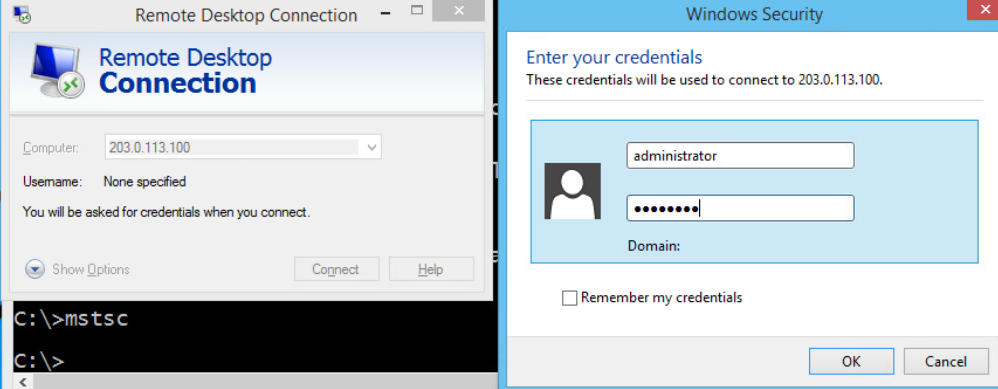Click the command prompt window area
The width and height of the screenshot is (998, 389).
tap(255, 337)
